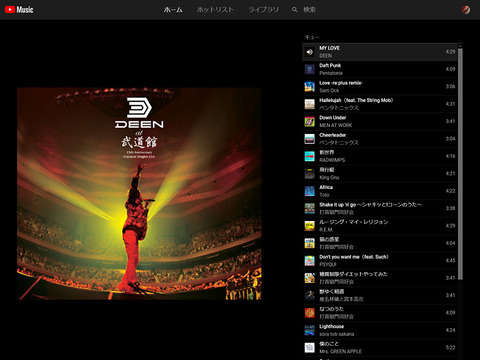
Task: Open the Mrs. GREEN APPLE artist link
Action: (x=340, y=351)
